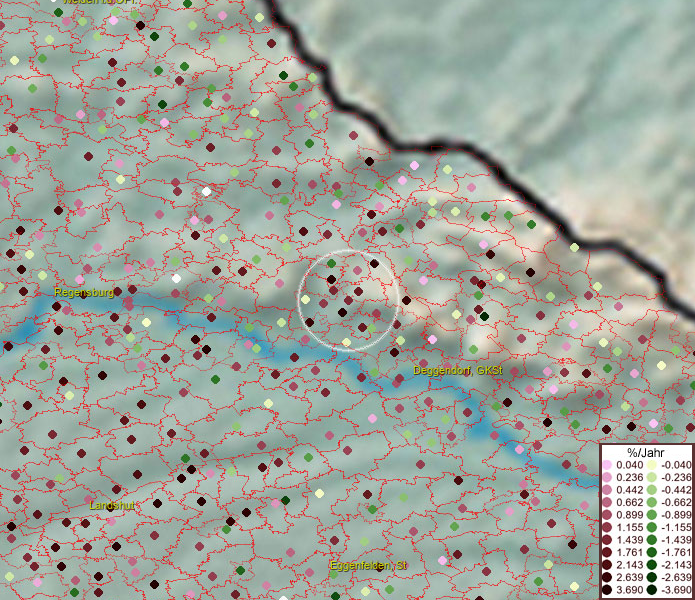
Task: Click the Eggenfelden, St label
Action: click(x=370, y=566)
